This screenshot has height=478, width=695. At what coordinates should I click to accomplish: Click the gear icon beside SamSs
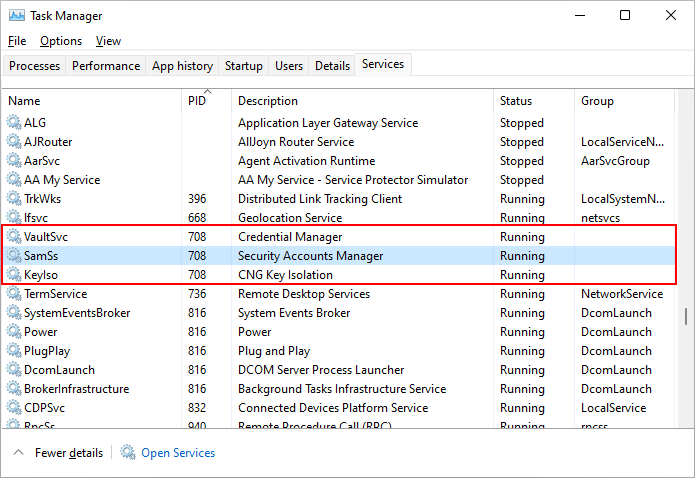tap(14, 255)
